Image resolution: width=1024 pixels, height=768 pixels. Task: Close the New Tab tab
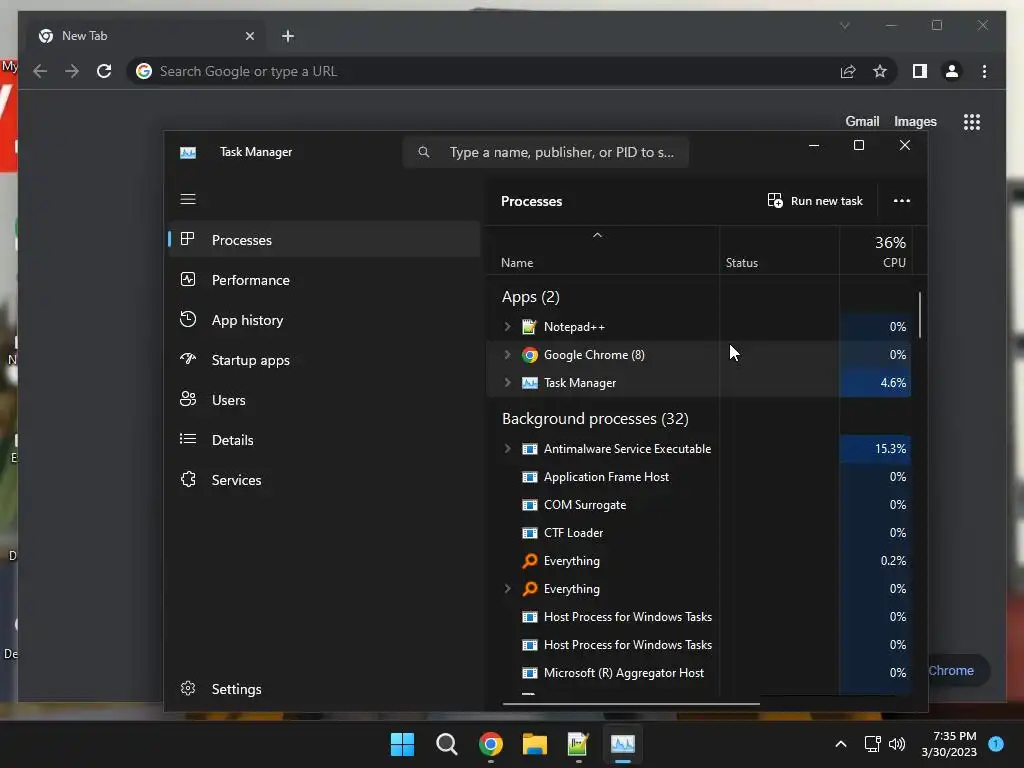pos(249,36)
